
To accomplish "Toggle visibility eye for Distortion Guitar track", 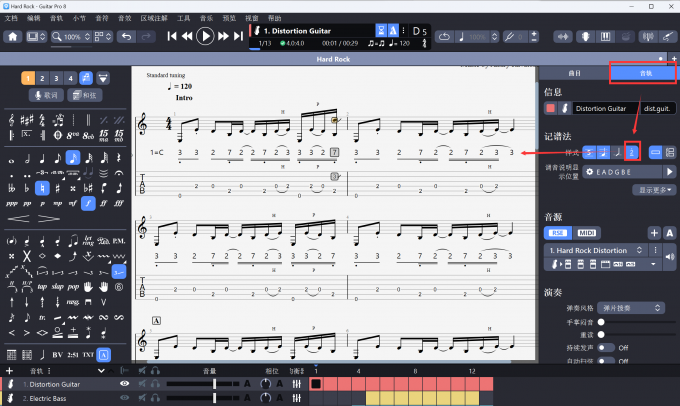I will [x=125, y=383].
